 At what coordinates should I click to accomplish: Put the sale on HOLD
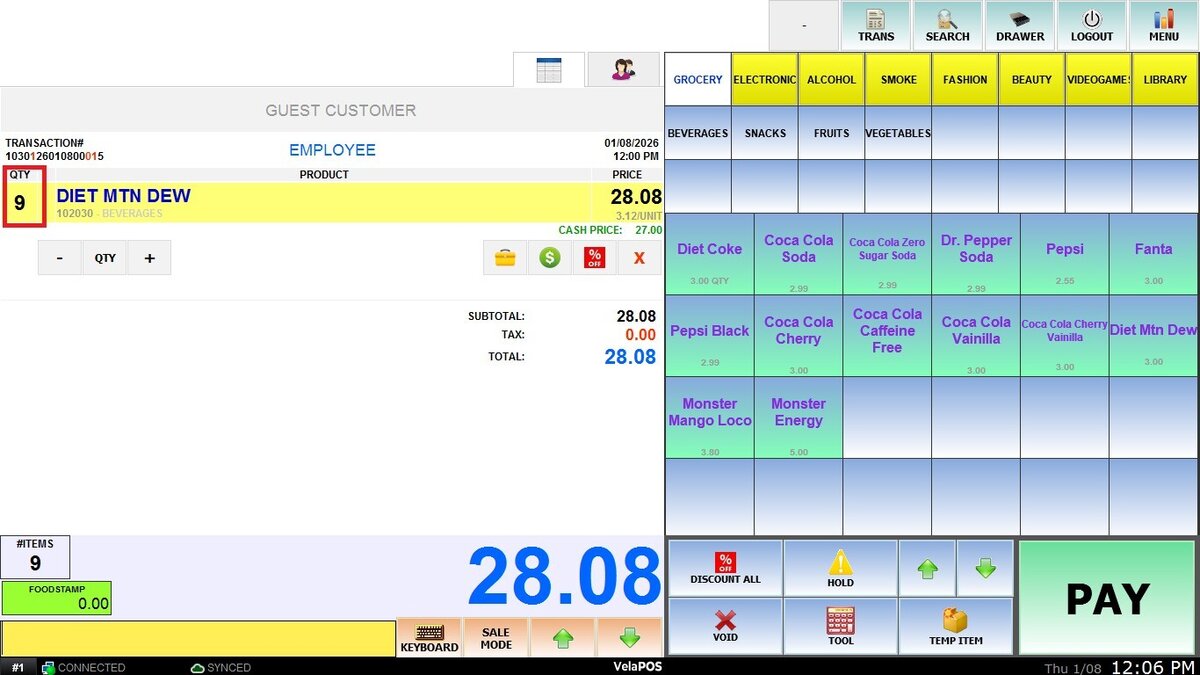(840, 568)
